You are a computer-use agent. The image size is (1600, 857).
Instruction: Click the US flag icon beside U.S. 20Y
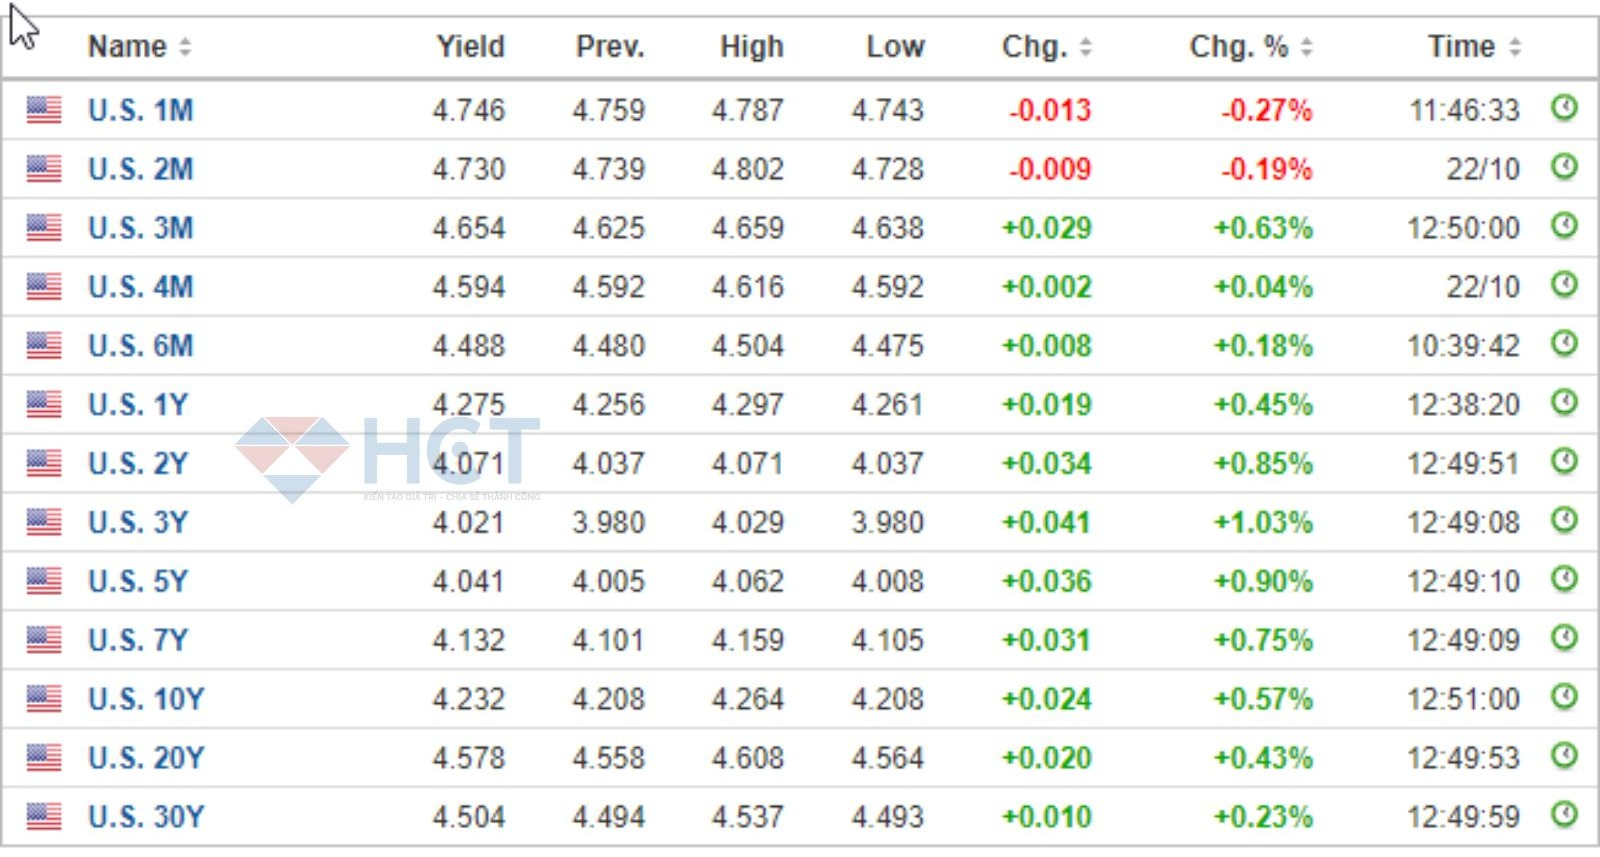pyautogui.click(x=44, y=758)
